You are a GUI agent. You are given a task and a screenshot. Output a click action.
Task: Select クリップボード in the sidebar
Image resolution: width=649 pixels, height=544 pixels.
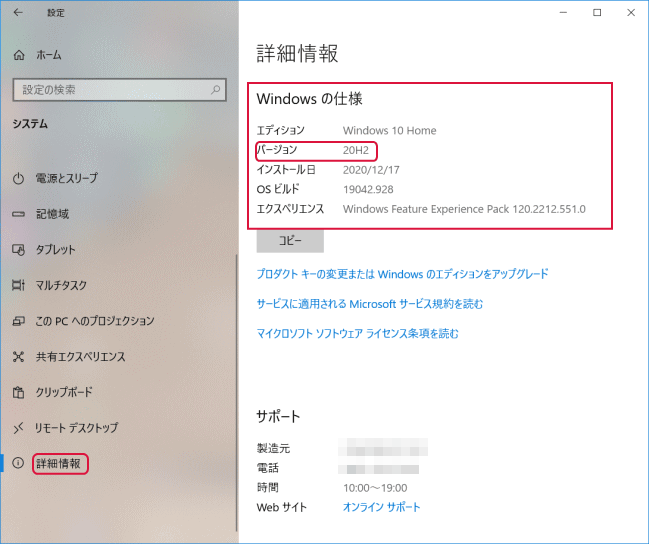(64, 392)
